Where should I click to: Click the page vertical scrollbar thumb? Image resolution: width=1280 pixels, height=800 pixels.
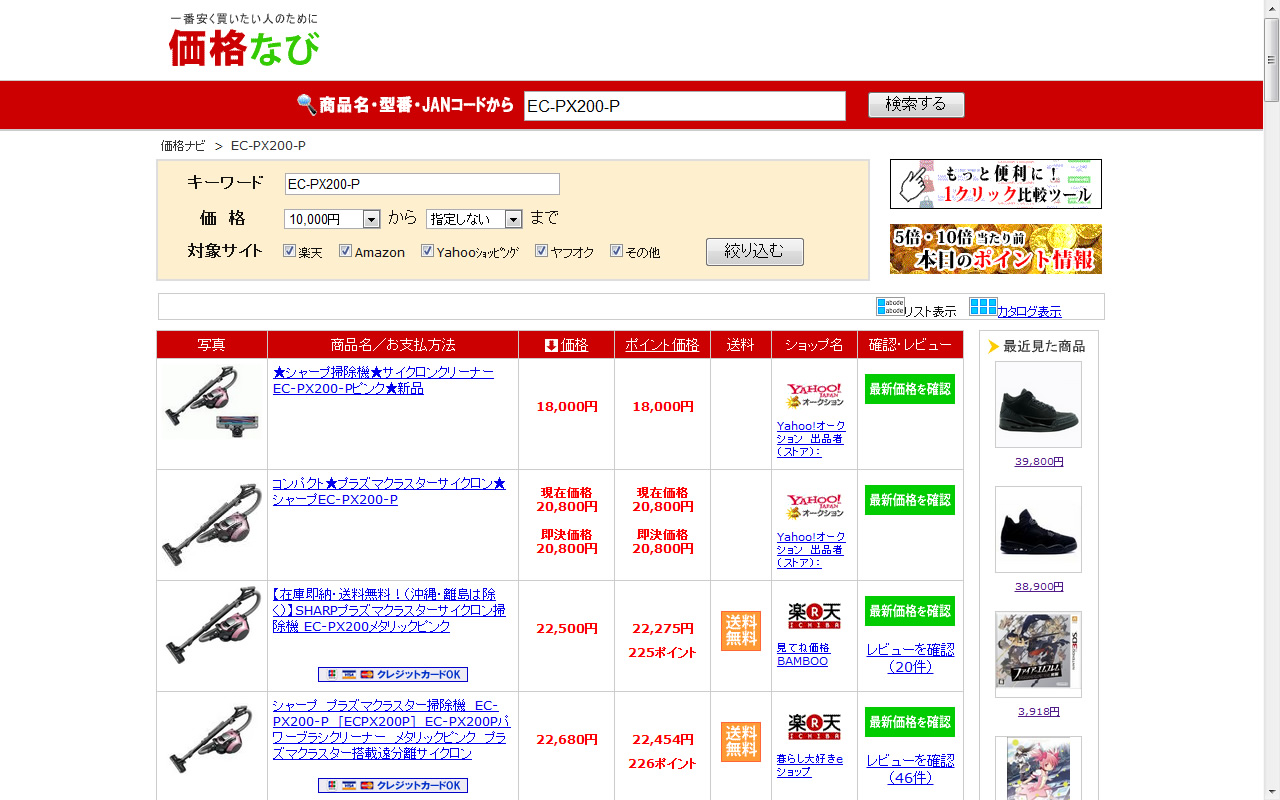click(x=1272, y=60)
